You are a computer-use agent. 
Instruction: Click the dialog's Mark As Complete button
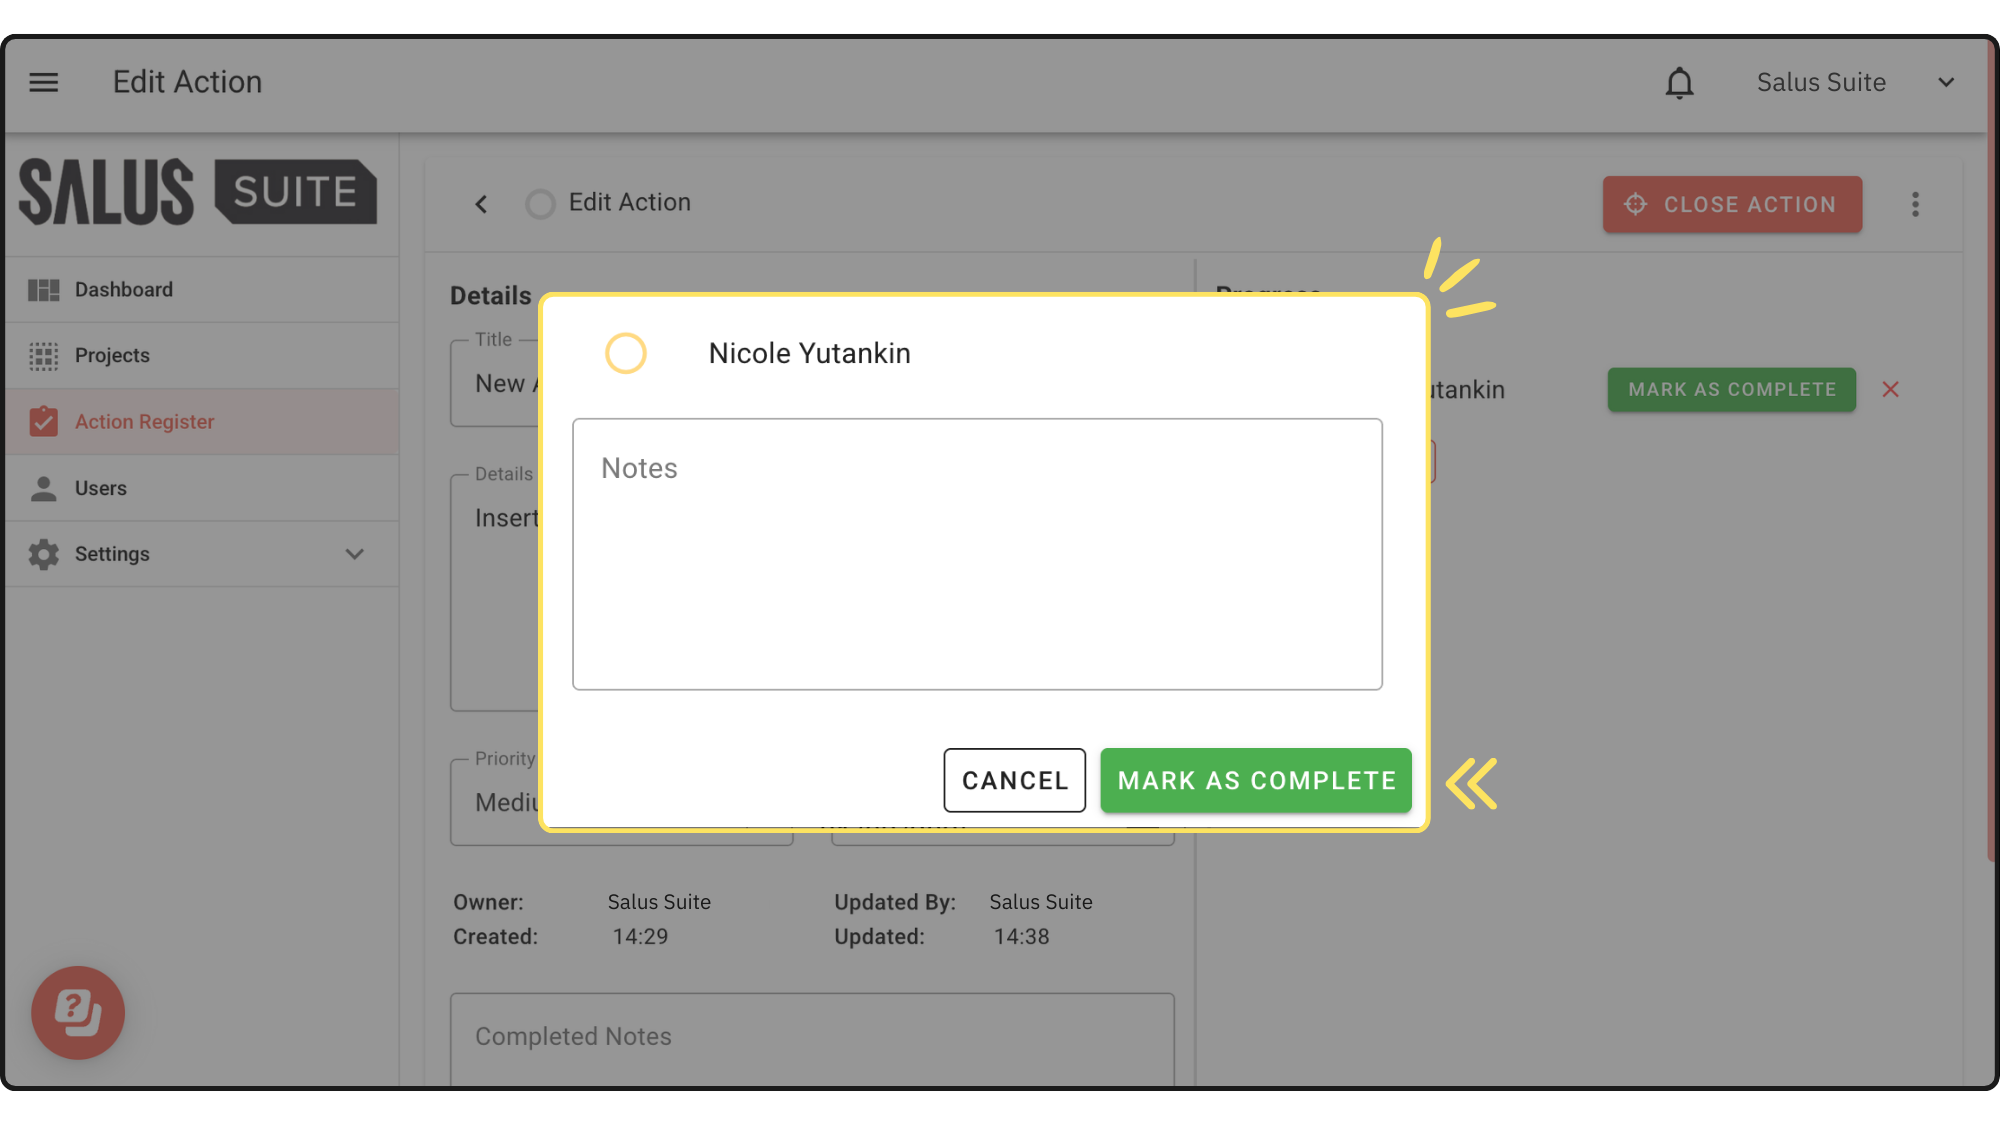1256,781
